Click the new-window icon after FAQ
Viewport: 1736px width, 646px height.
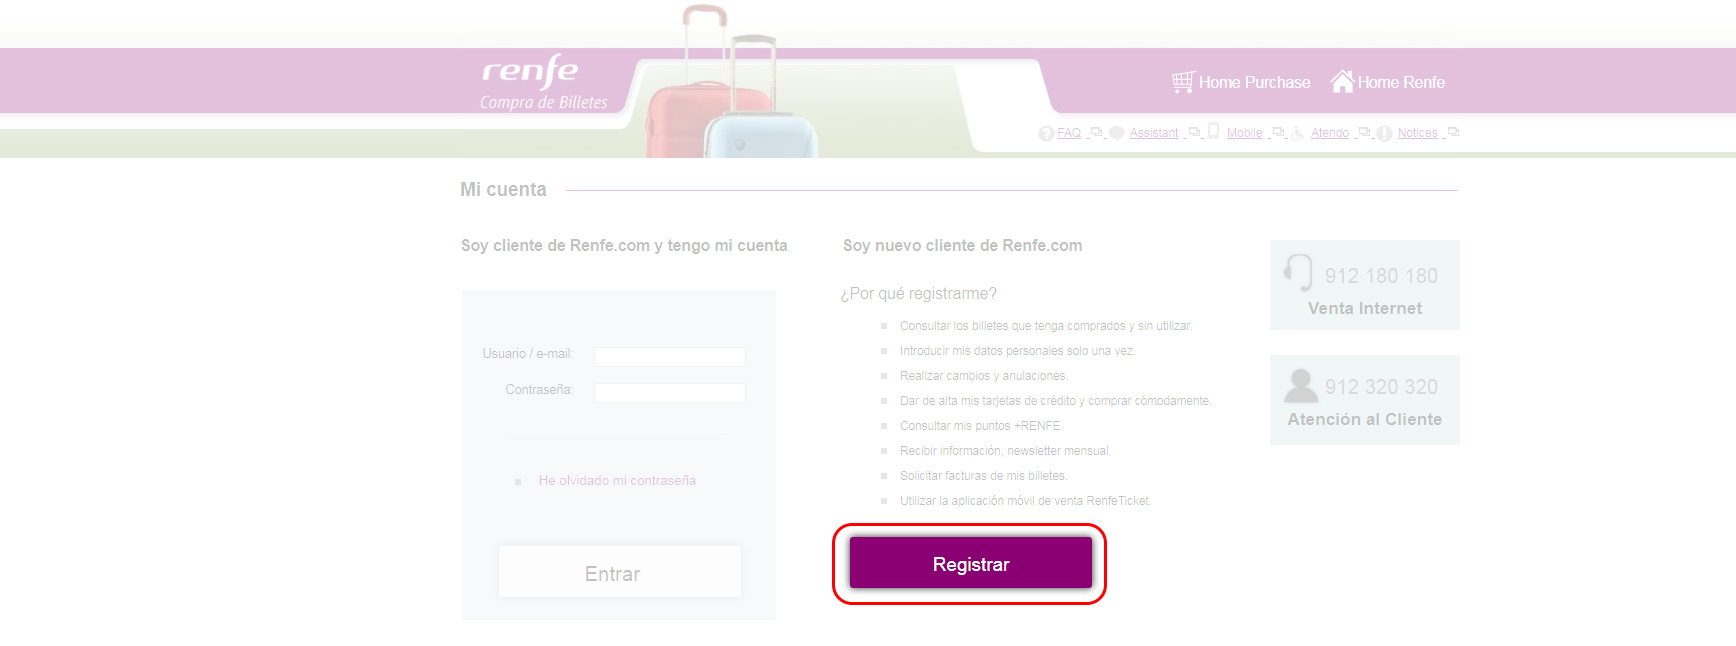click(1096, 132)
